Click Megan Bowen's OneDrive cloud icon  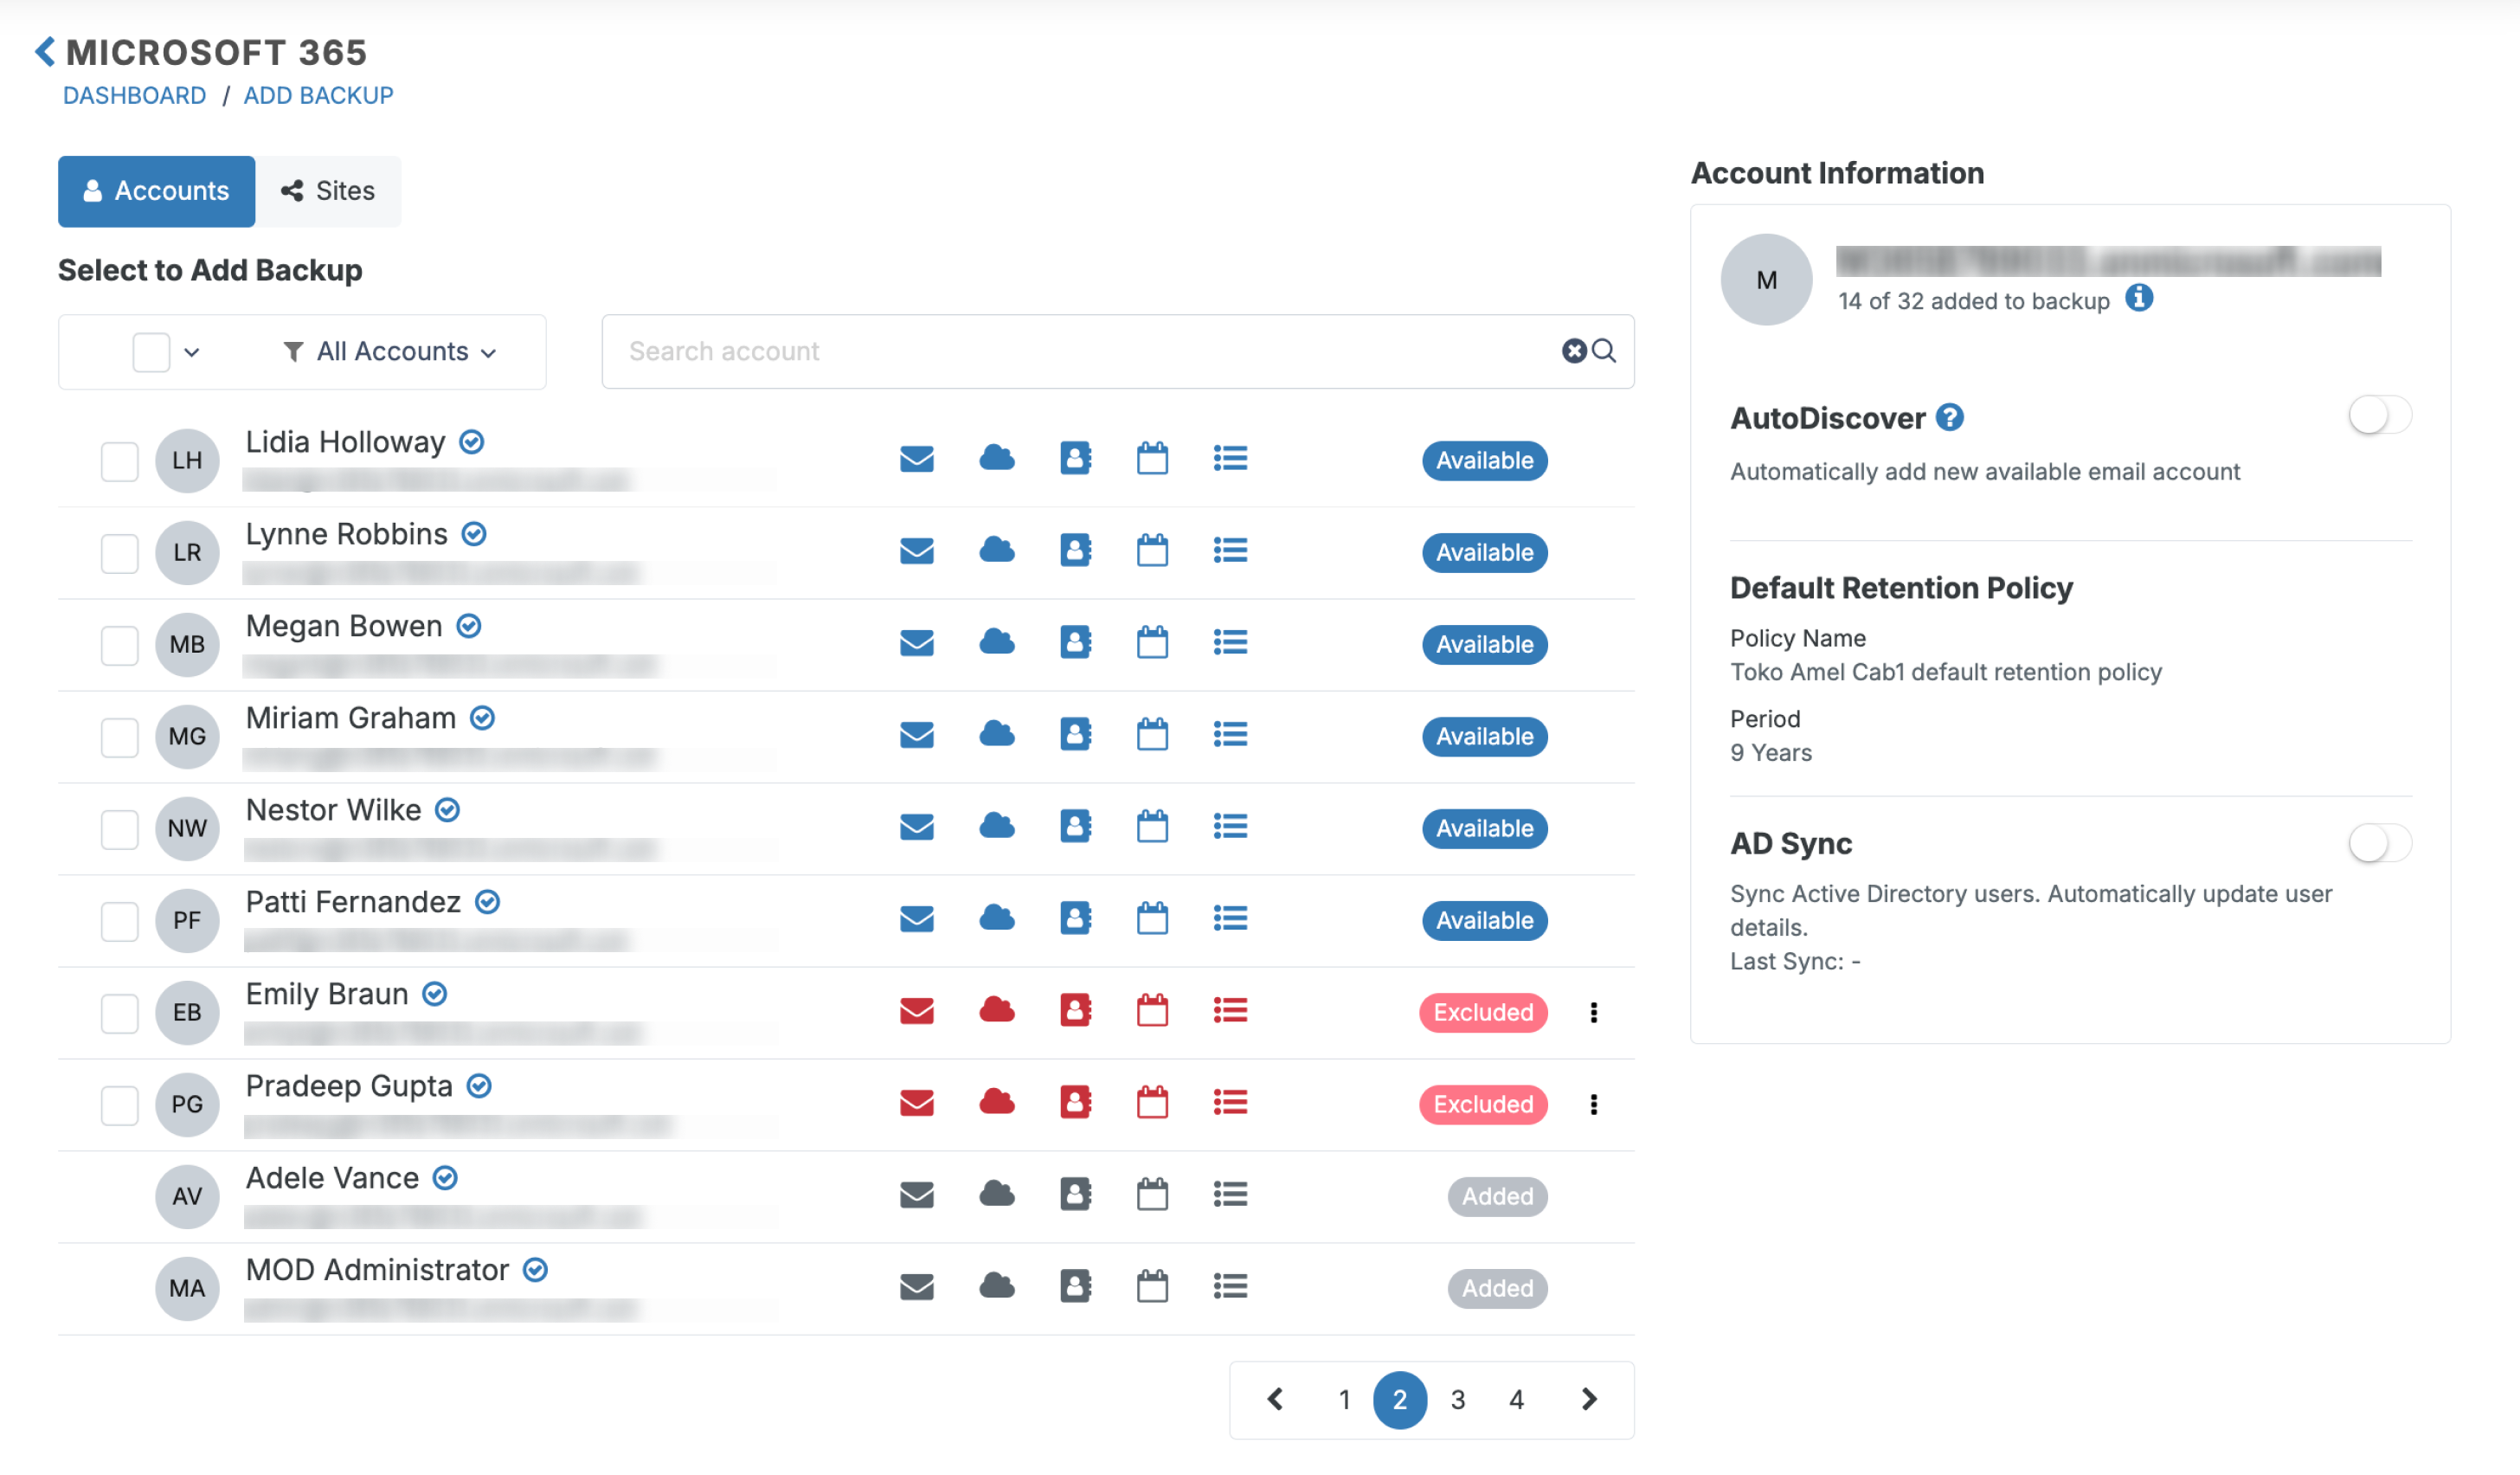(997, 642)
